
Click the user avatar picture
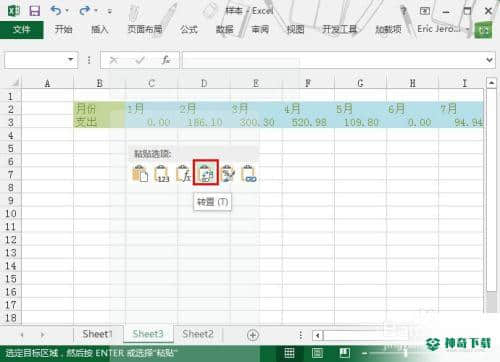coord(483,30)
